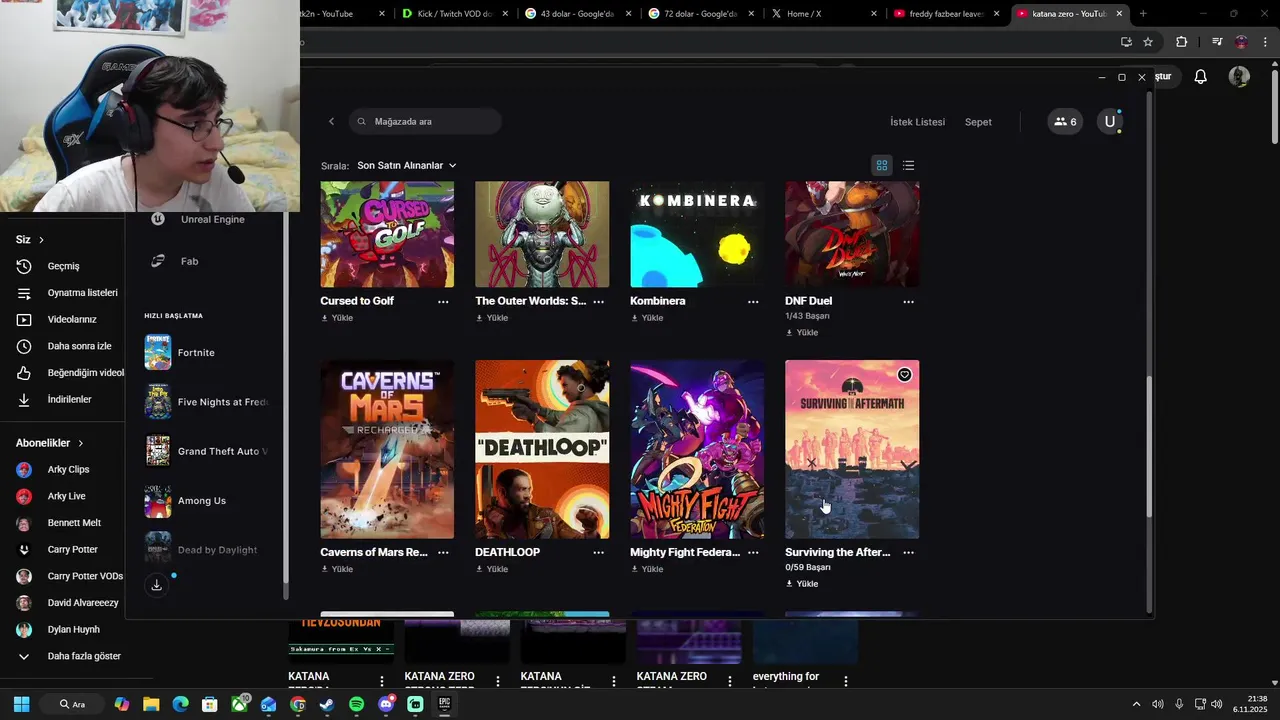Open Geçmiş history in YouTube sidebar

63,266
